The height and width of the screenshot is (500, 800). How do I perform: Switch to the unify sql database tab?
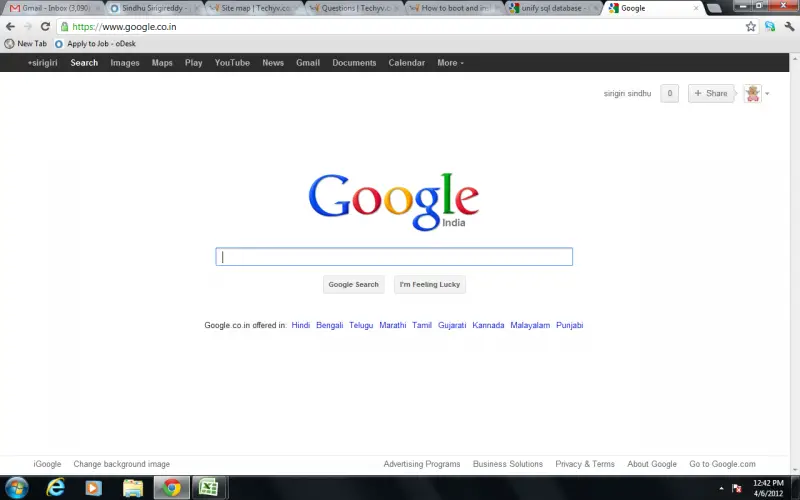click(551, 8)
